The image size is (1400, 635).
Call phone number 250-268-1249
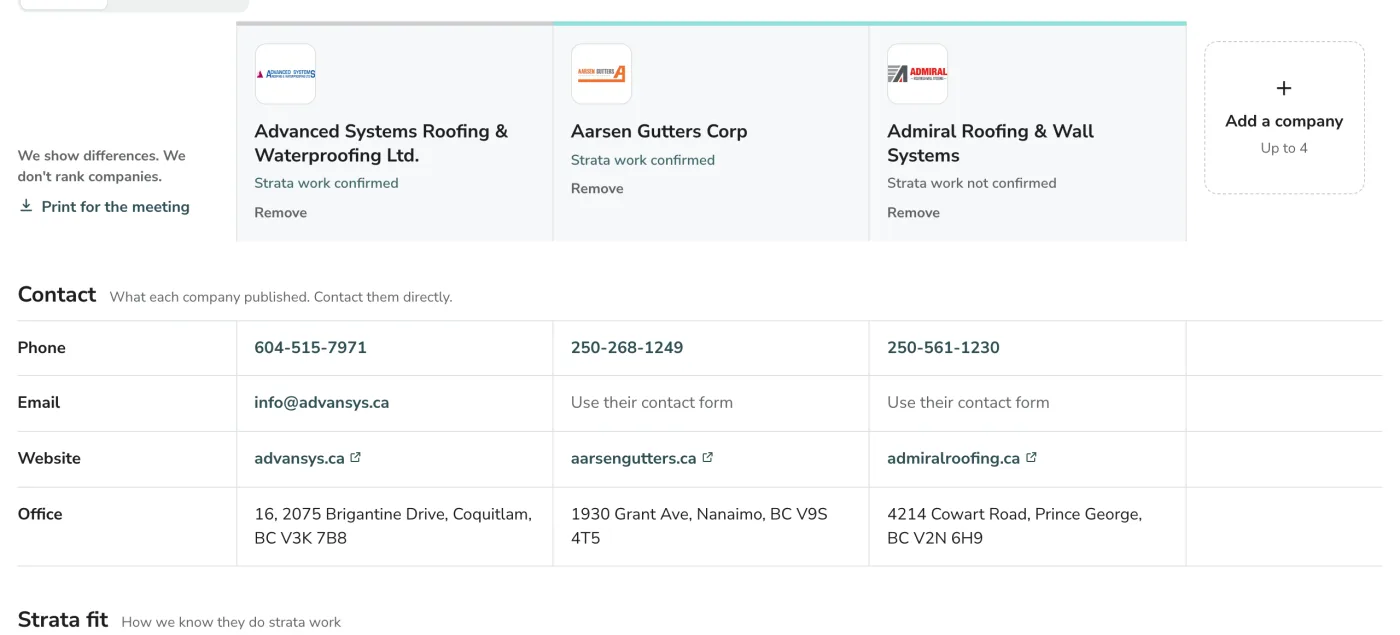[627, 348]
